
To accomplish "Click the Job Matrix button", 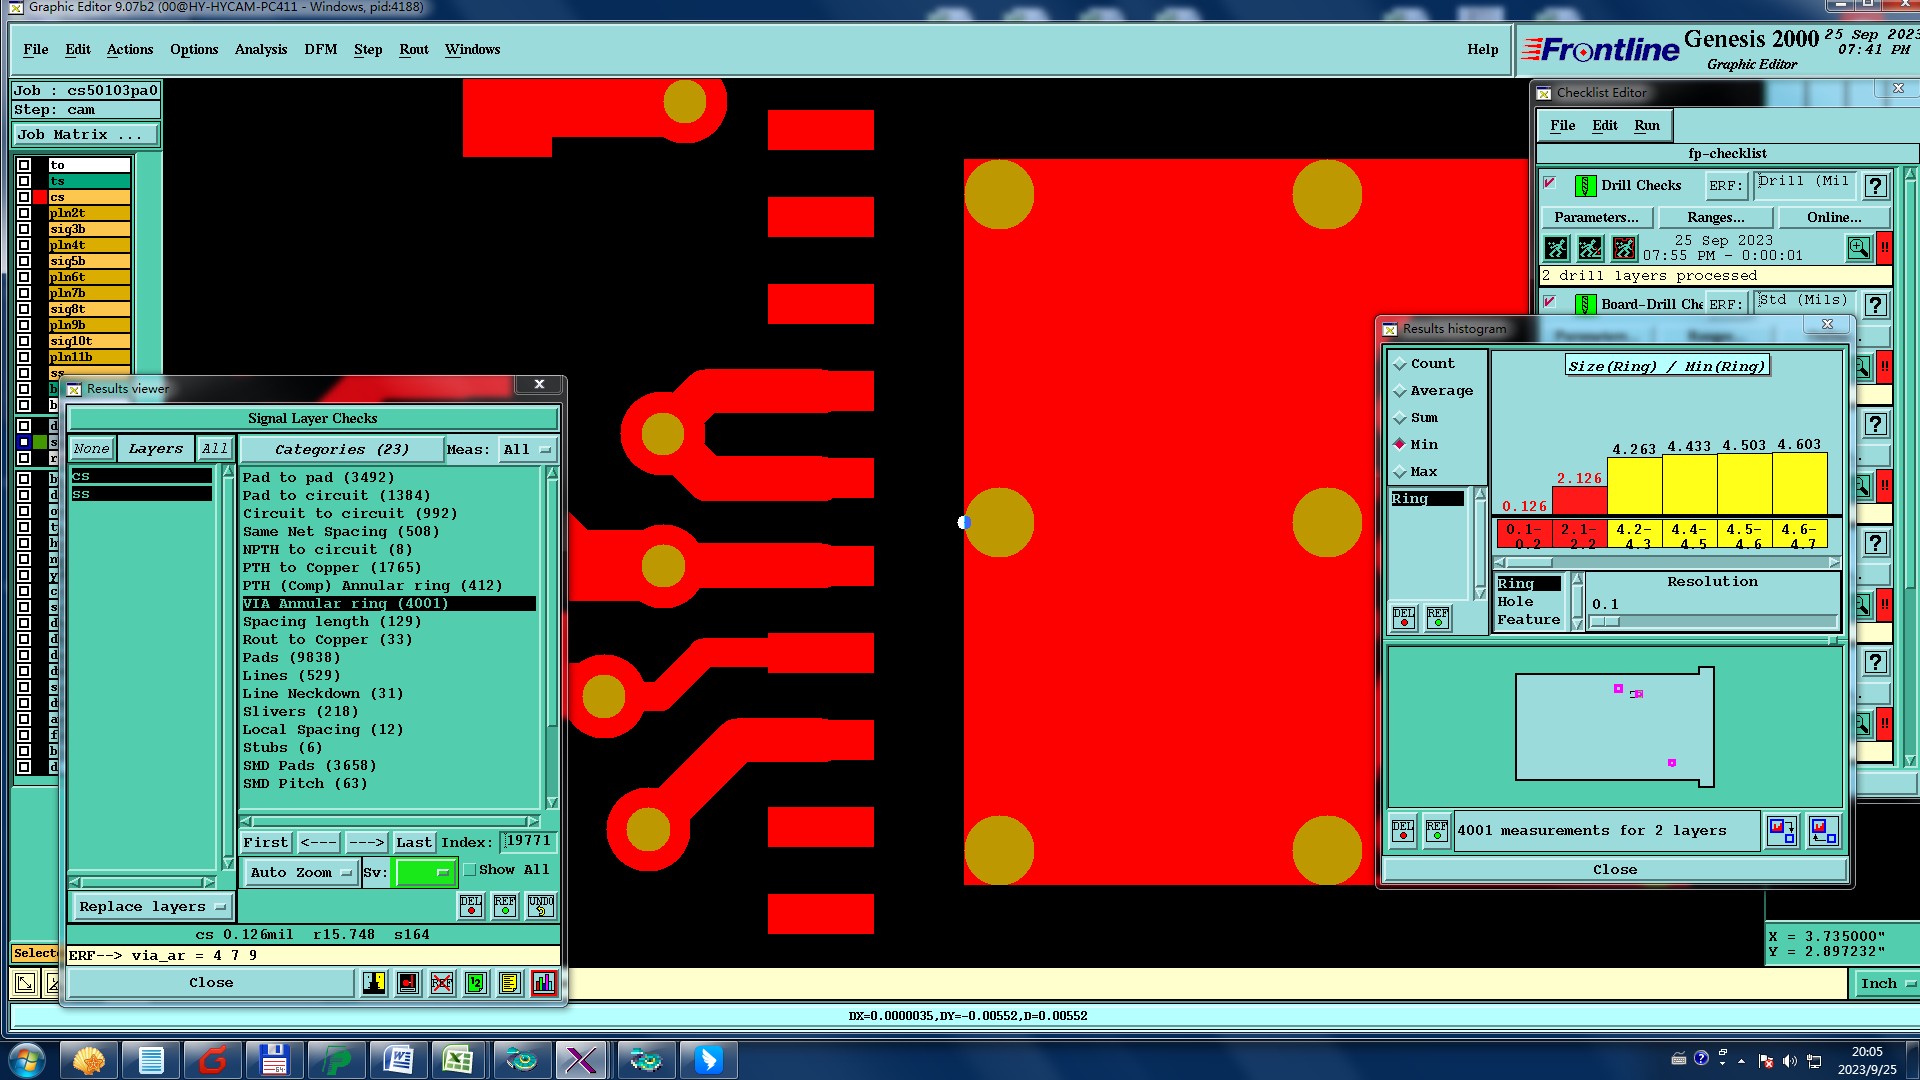I will (x=85, y=135).
